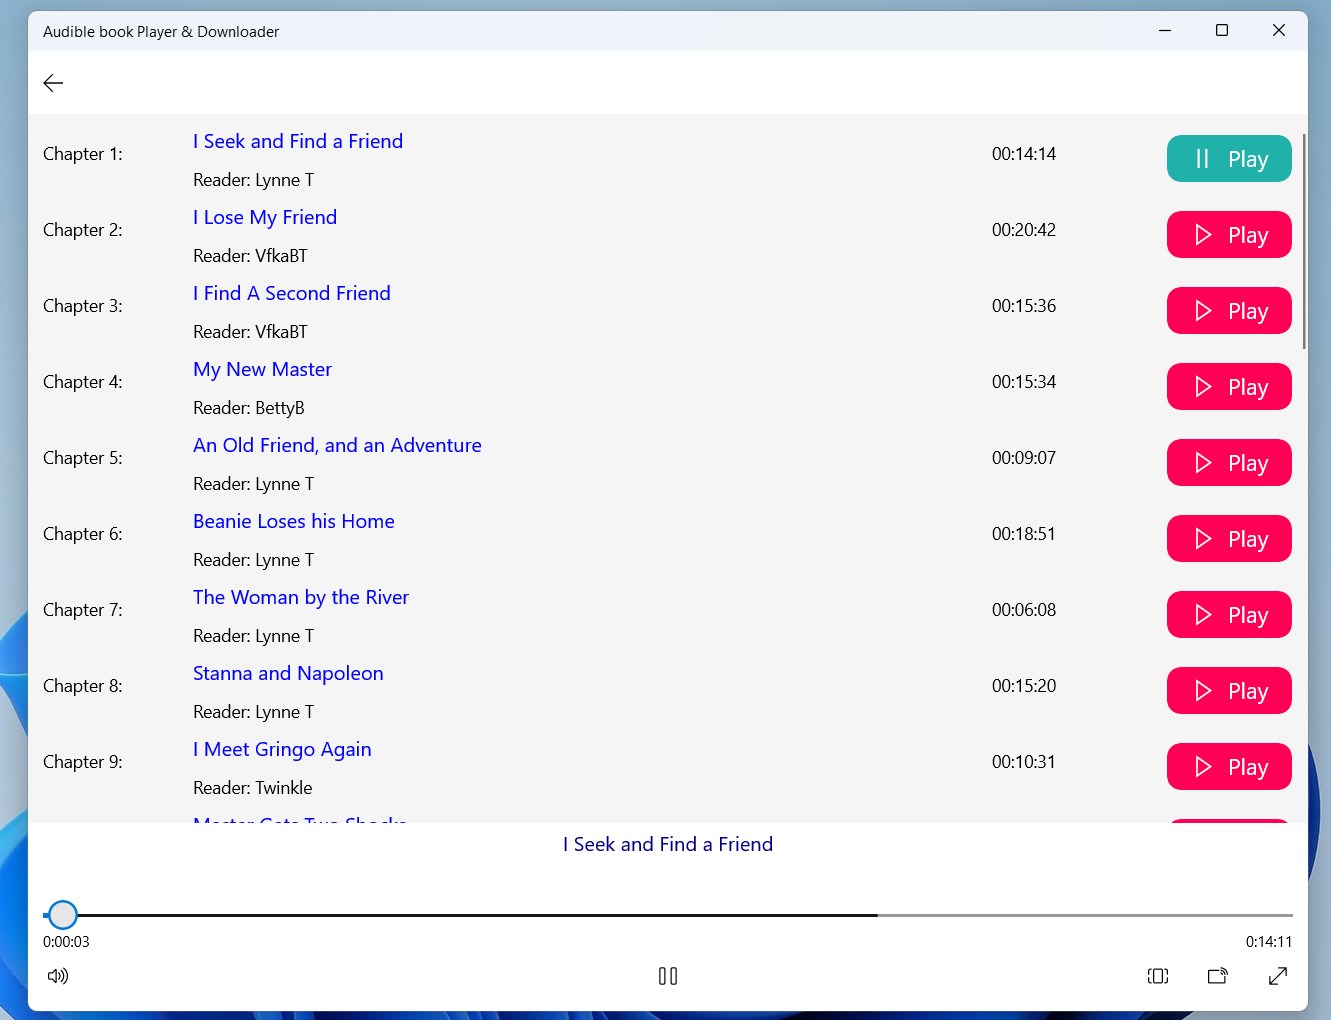1331x1020 pixels.
Task: Pause playback using the center pause icon
Action: click(667, 976)
